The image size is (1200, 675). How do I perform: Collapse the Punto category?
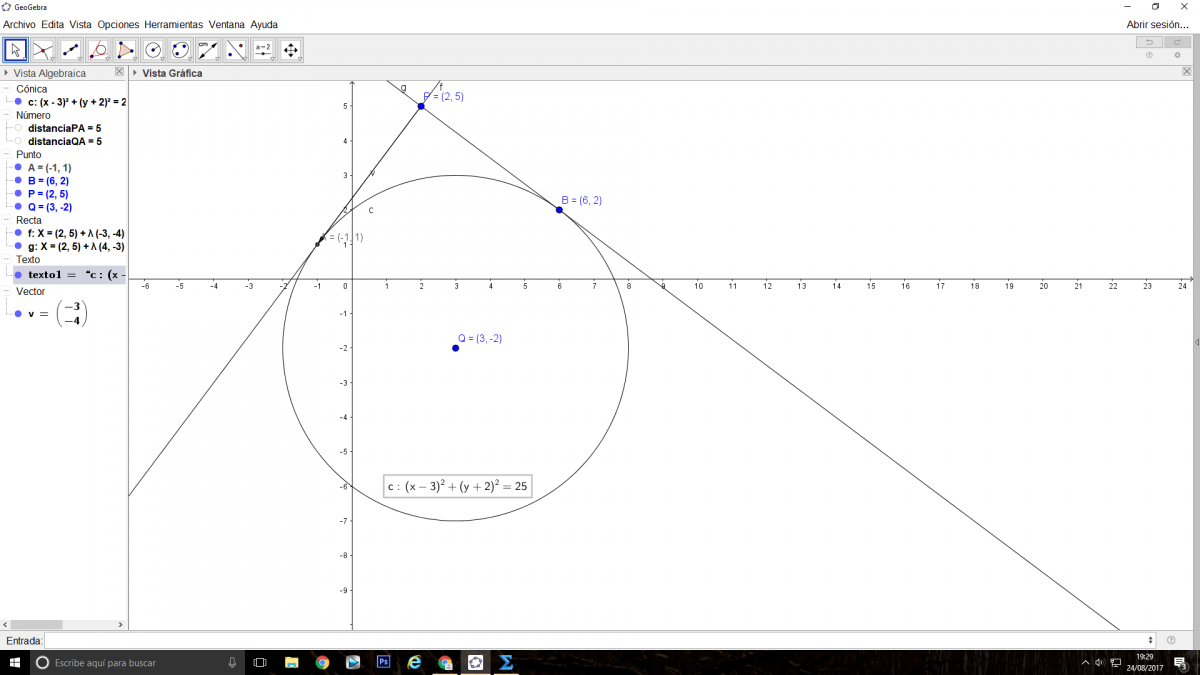click(x=8, y=155)
